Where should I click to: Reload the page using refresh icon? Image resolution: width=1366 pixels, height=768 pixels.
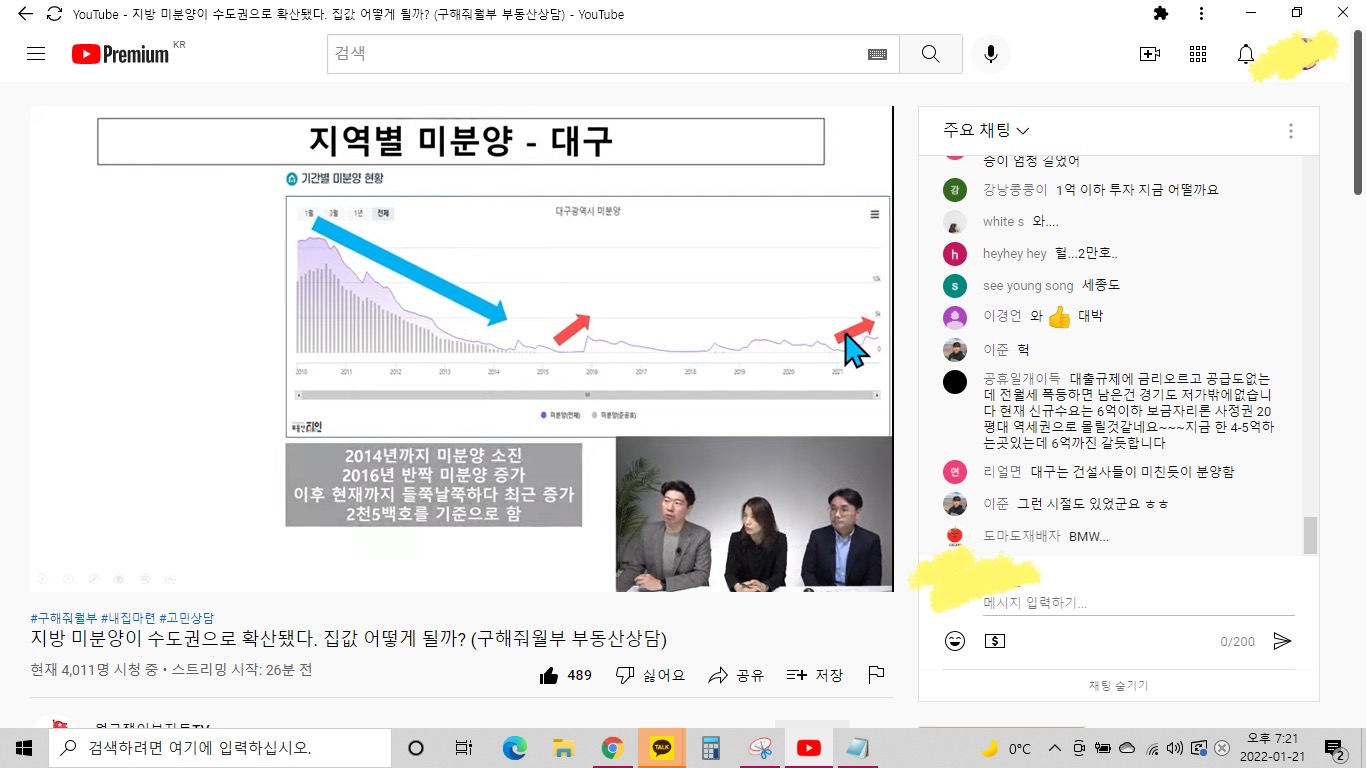pyautogui.click(x=54, y=14)
